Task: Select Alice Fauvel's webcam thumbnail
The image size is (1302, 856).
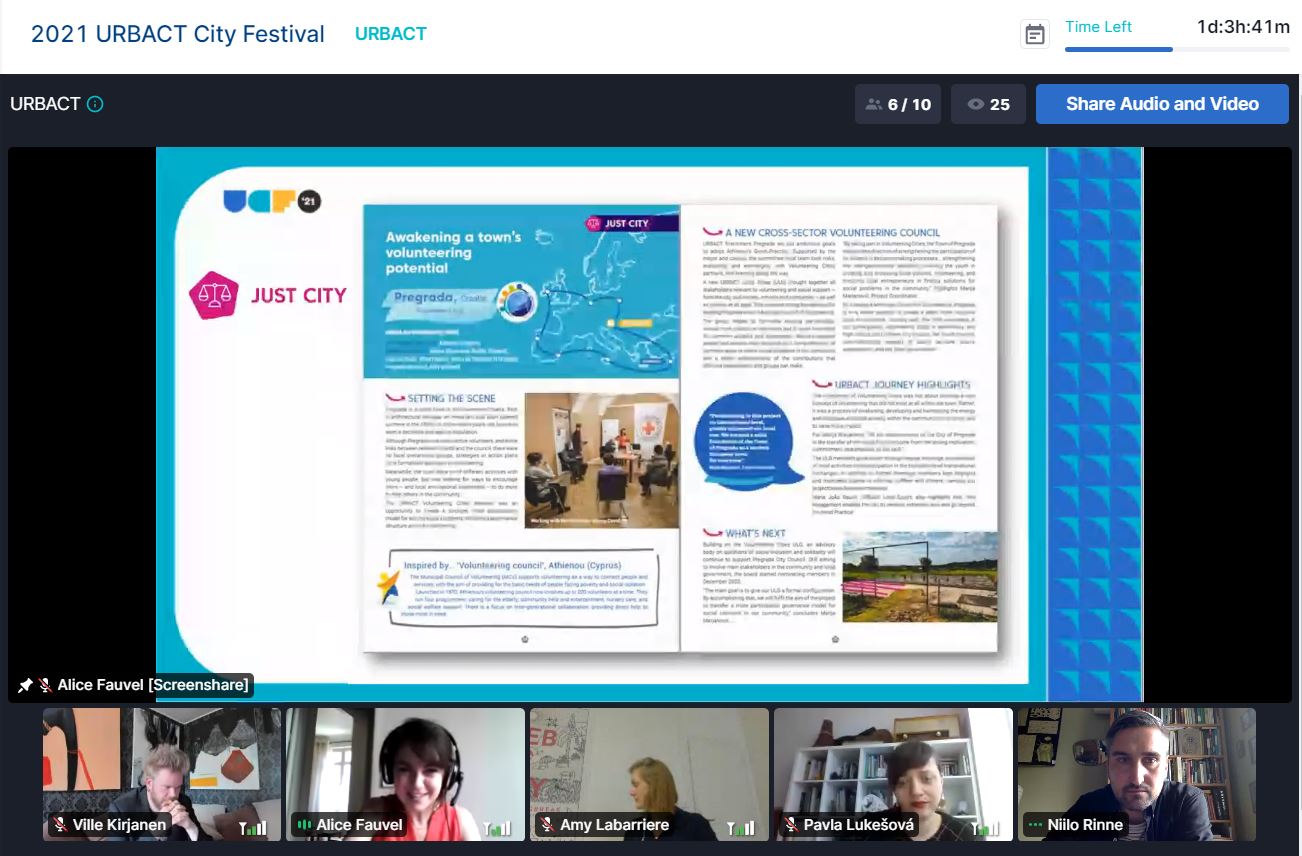Action: point(405,774)
